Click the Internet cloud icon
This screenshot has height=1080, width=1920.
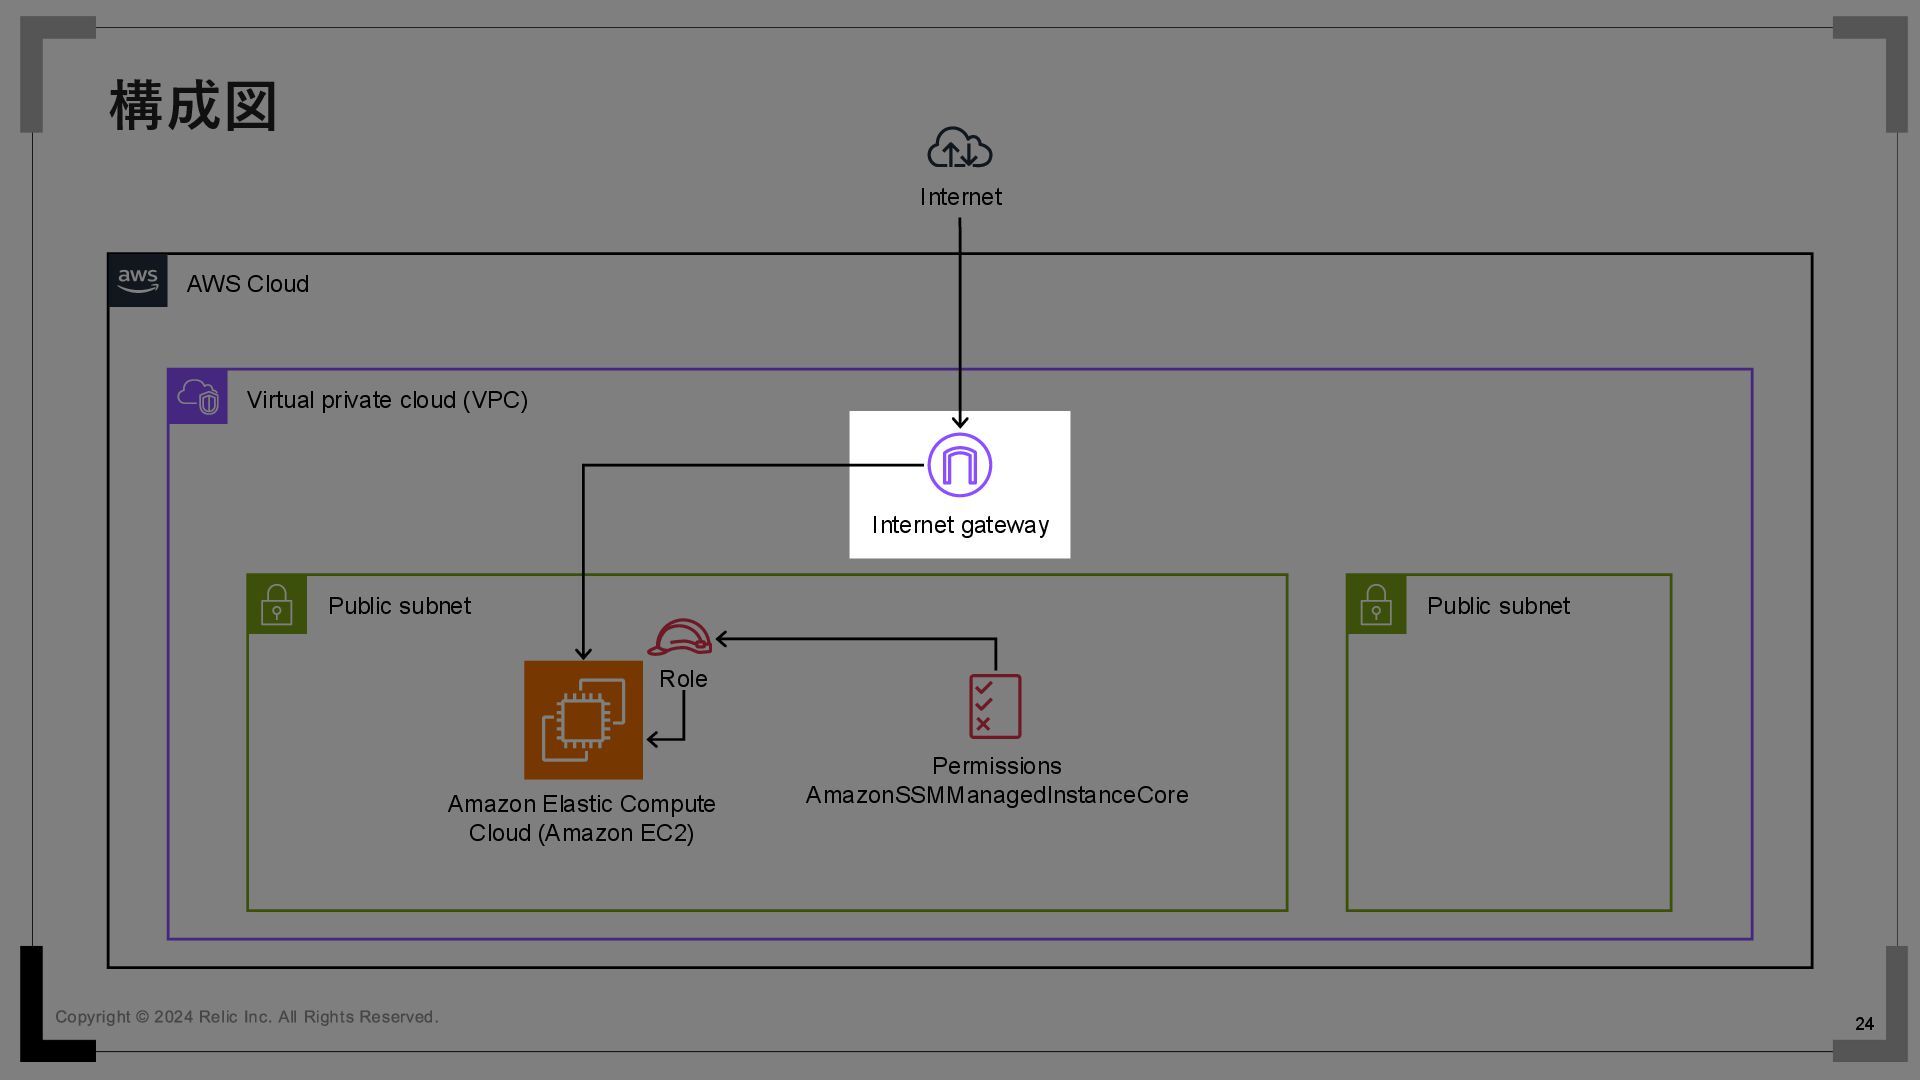coord(959,148)
